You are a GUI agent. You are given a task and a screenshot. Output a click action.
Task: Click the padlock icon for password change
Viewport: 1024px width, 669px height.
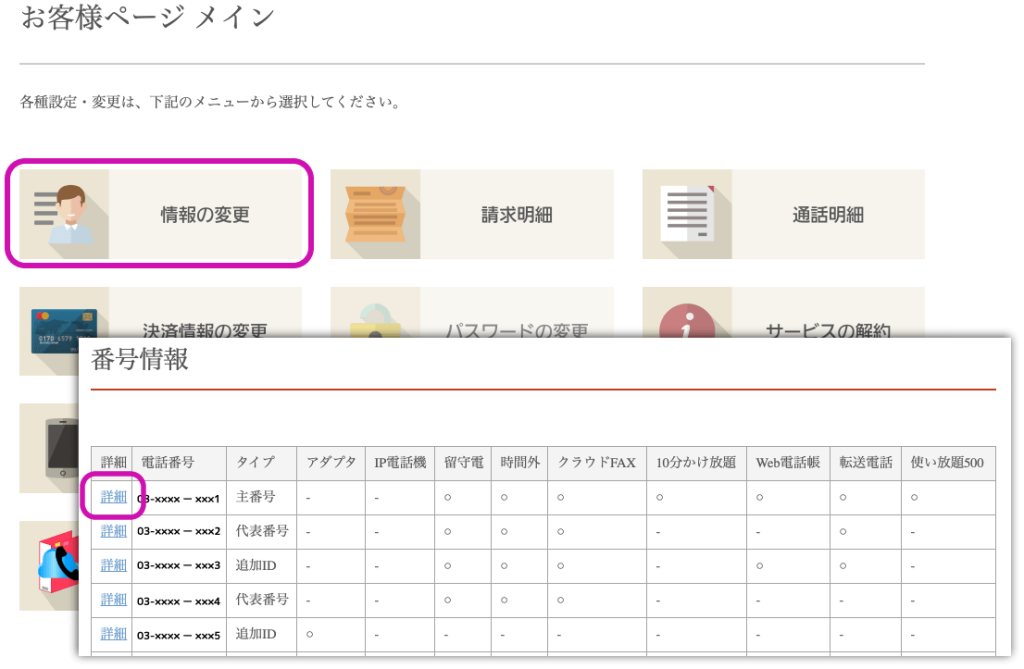[376, 320]
